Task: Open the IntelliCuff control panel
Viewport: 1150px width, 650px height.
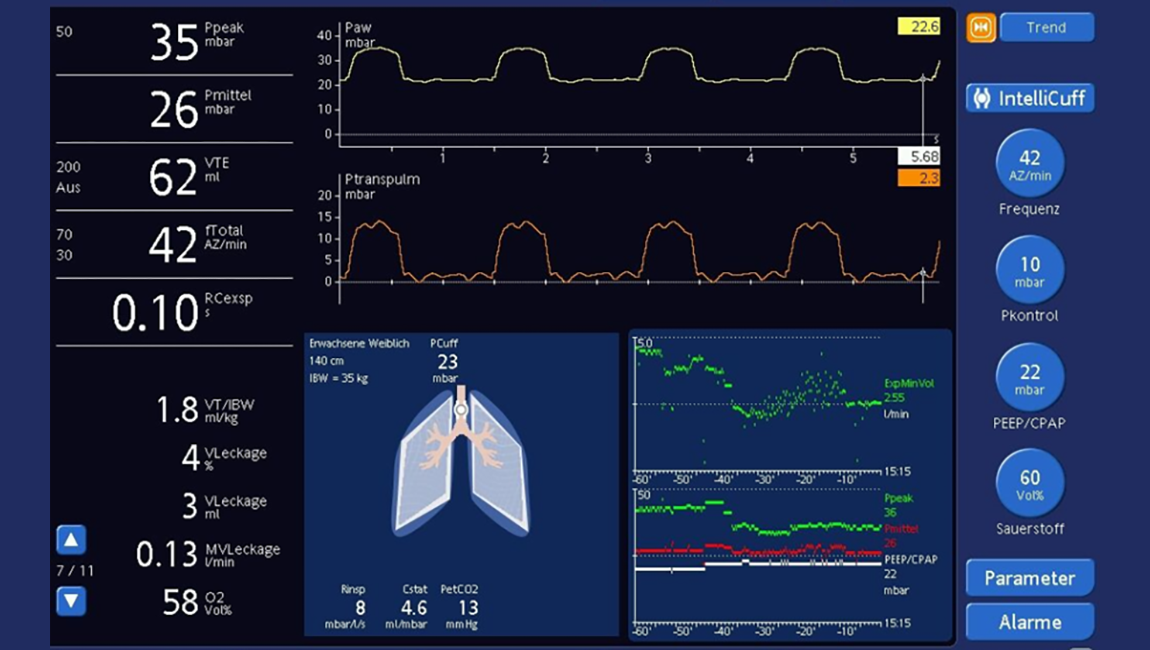Action: click(x=1029, y=98)
